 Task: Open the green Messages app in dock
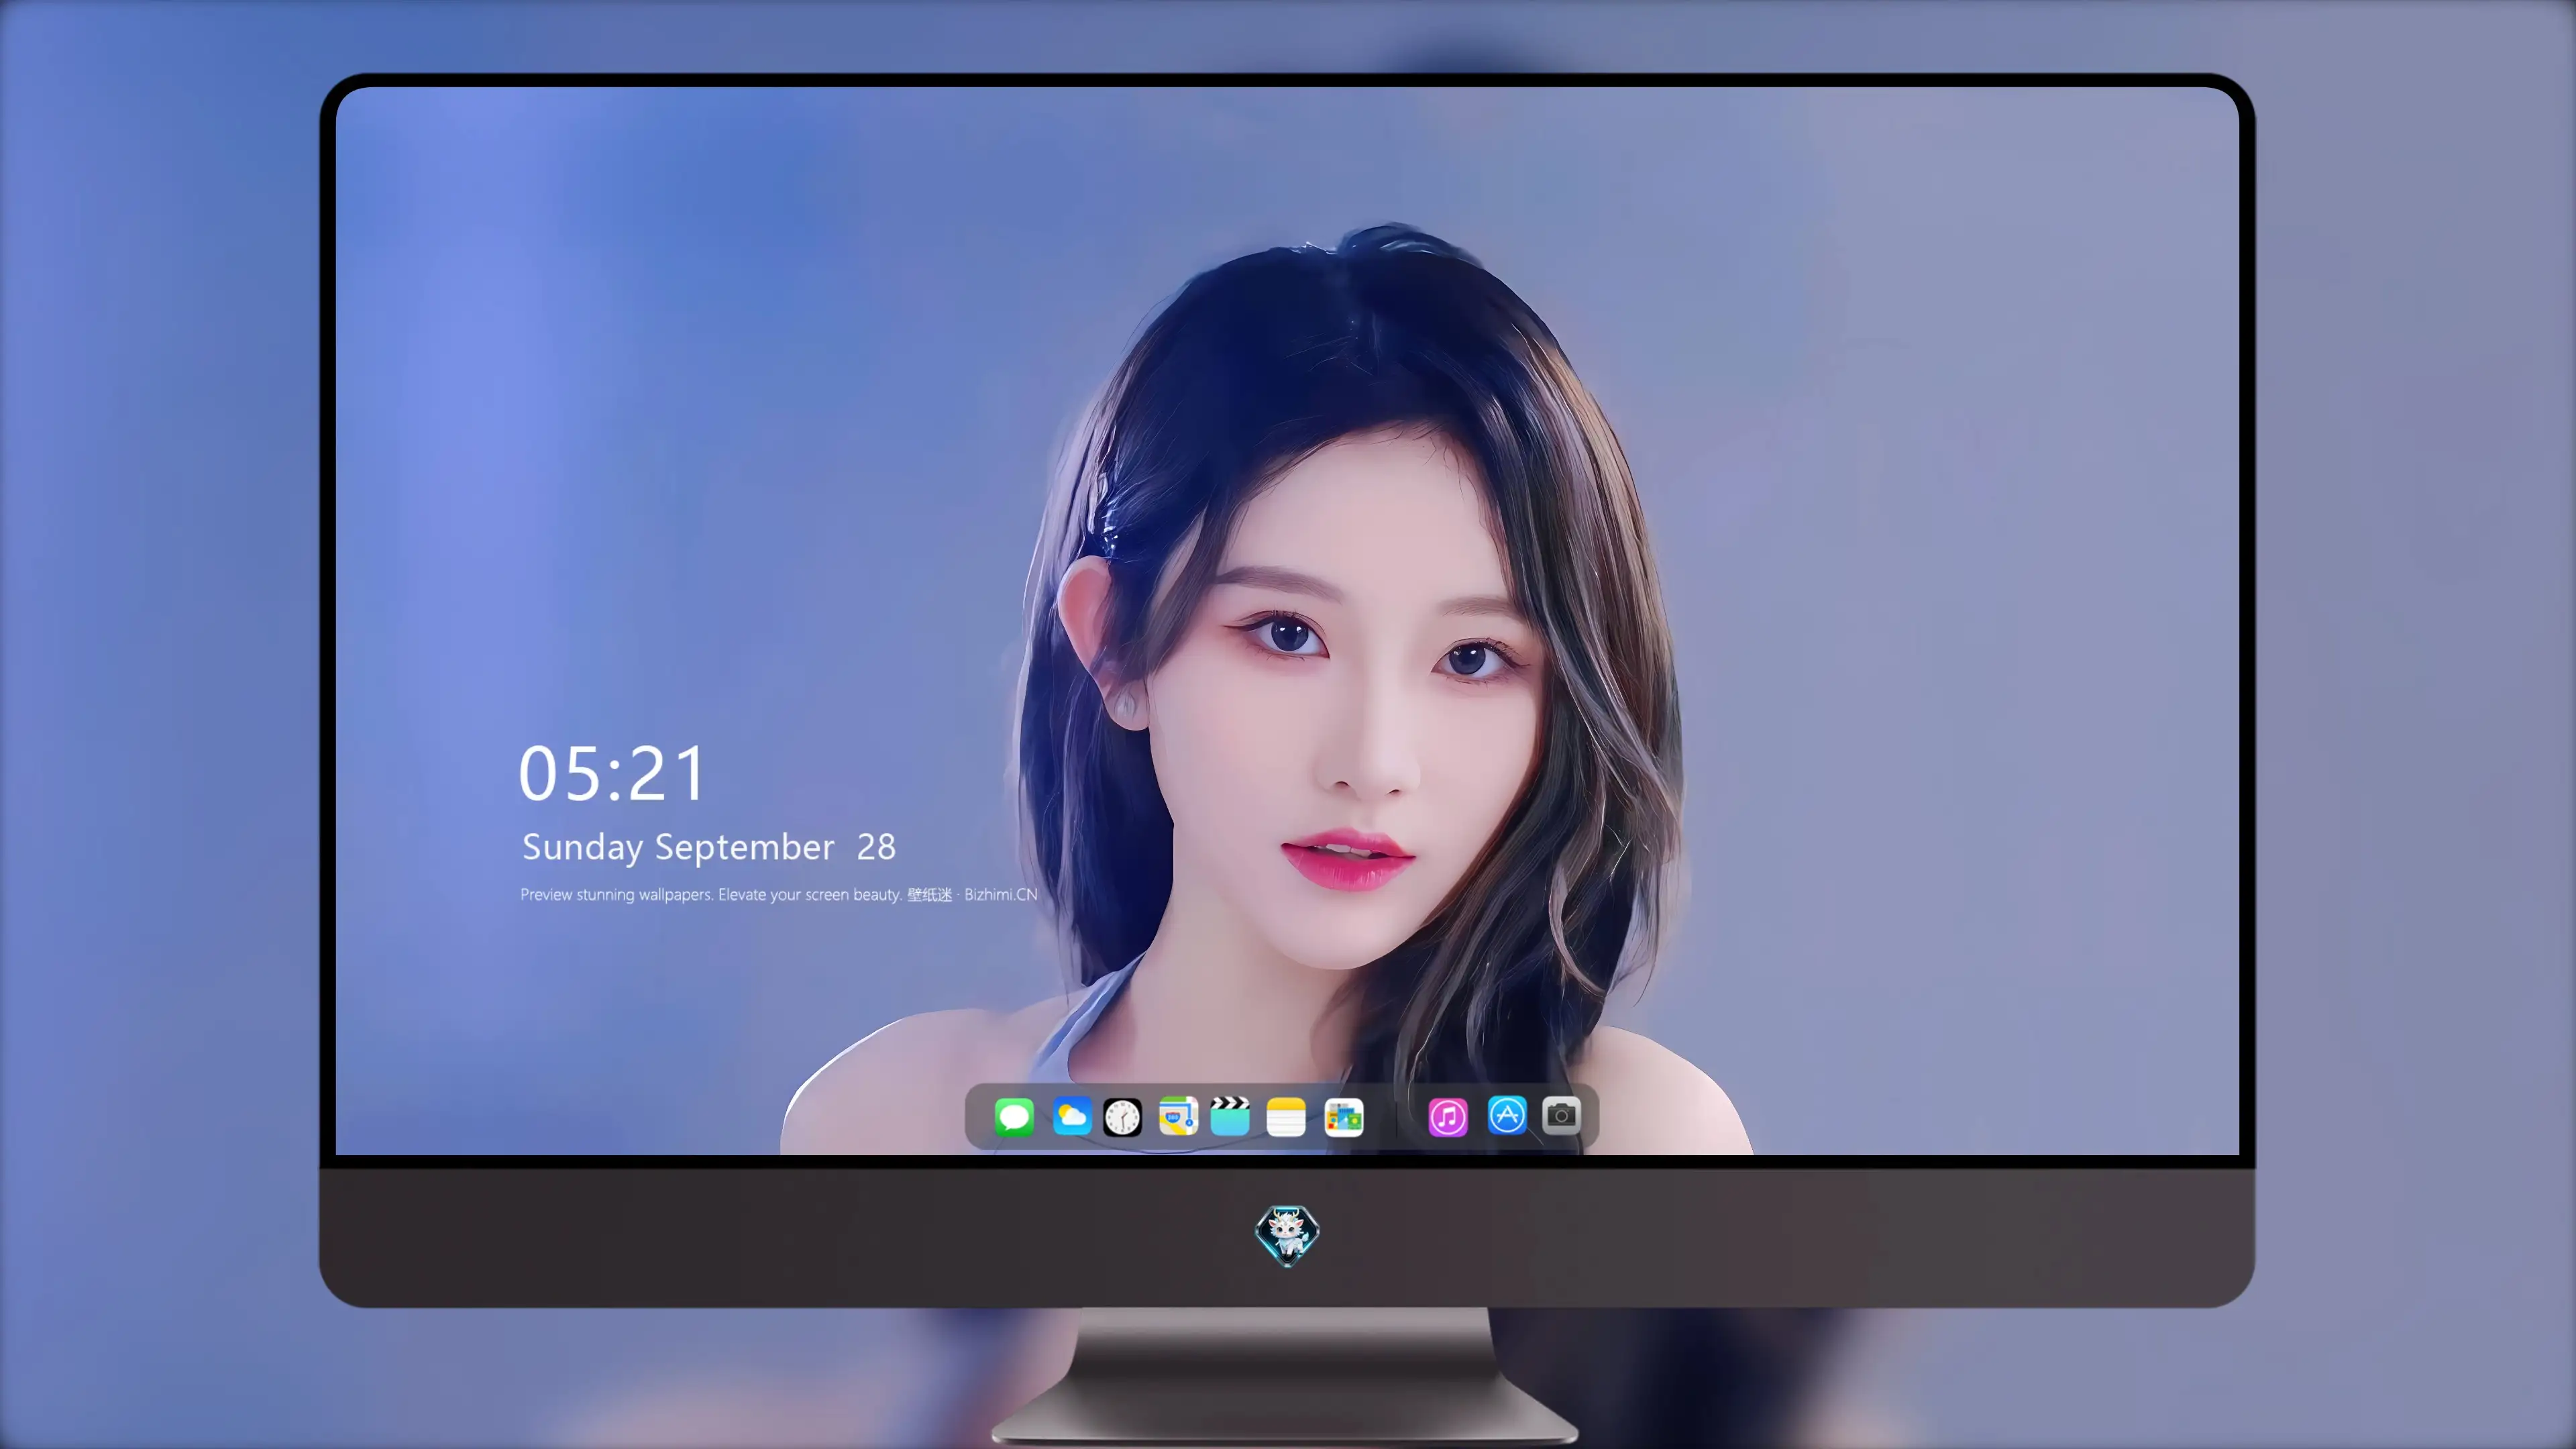1014,1116
